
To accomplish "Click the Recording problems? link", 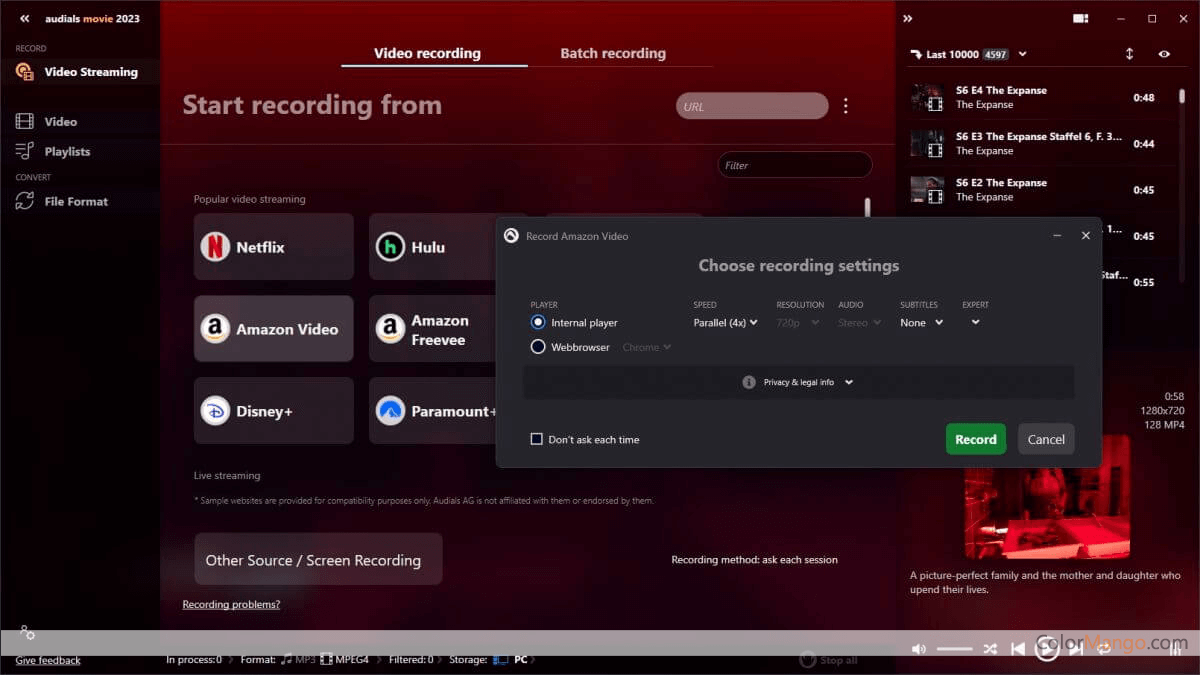I will pyautogui.click(x=231, y=604).
